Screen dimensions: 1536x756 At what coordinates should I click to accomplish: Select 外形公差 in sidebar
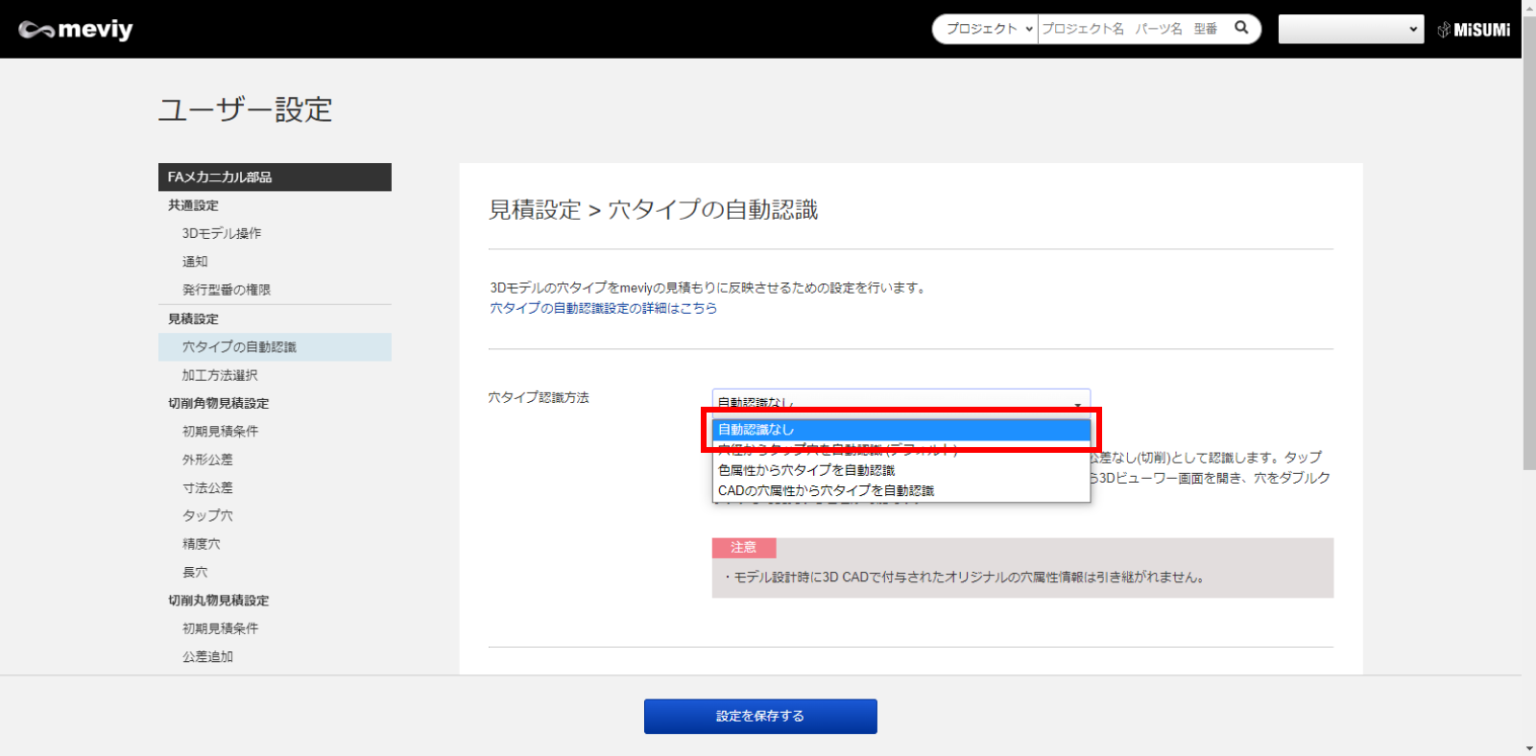point(207,459)
